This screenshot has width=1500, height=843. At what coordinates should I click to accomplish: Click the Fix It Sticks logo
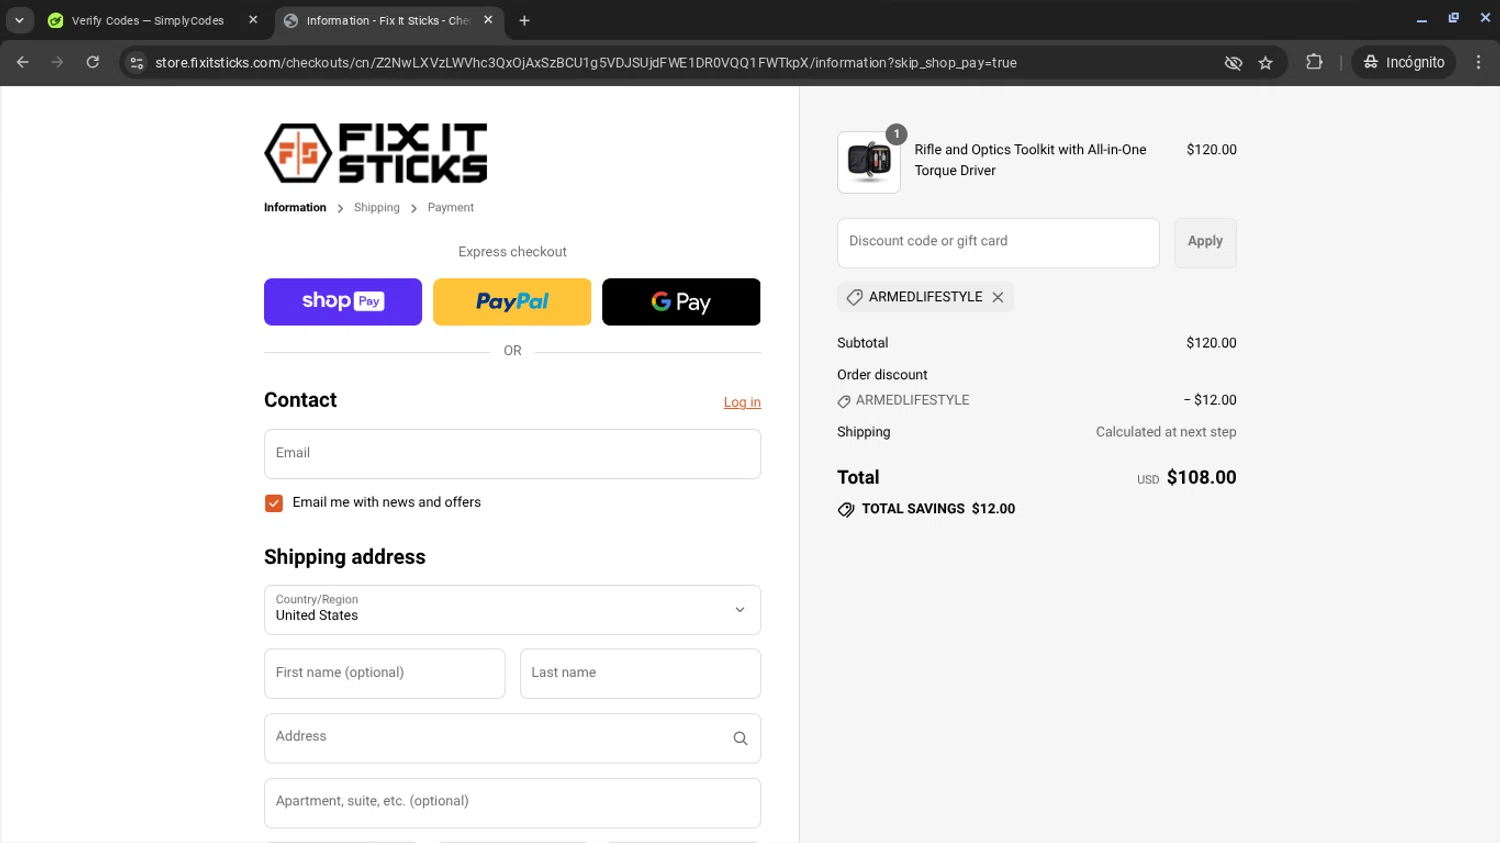375,153
